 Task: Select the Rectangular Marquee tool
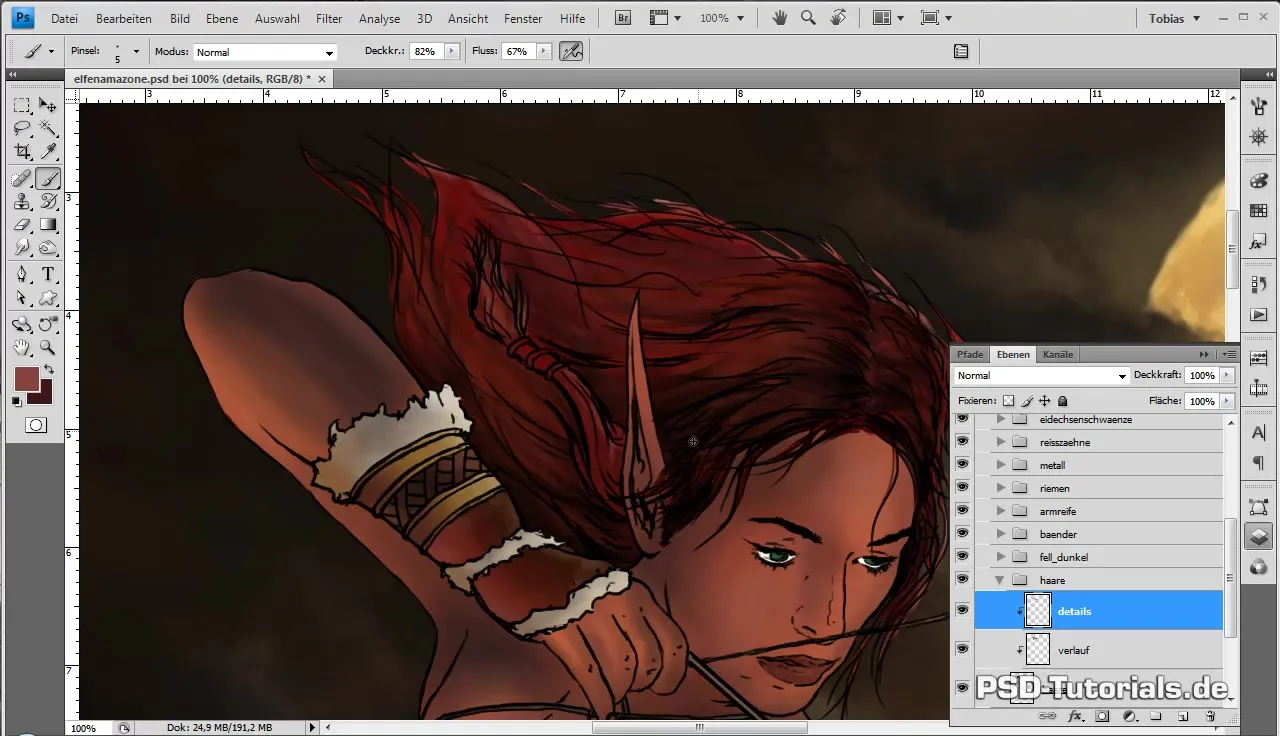tap(22, 105)
